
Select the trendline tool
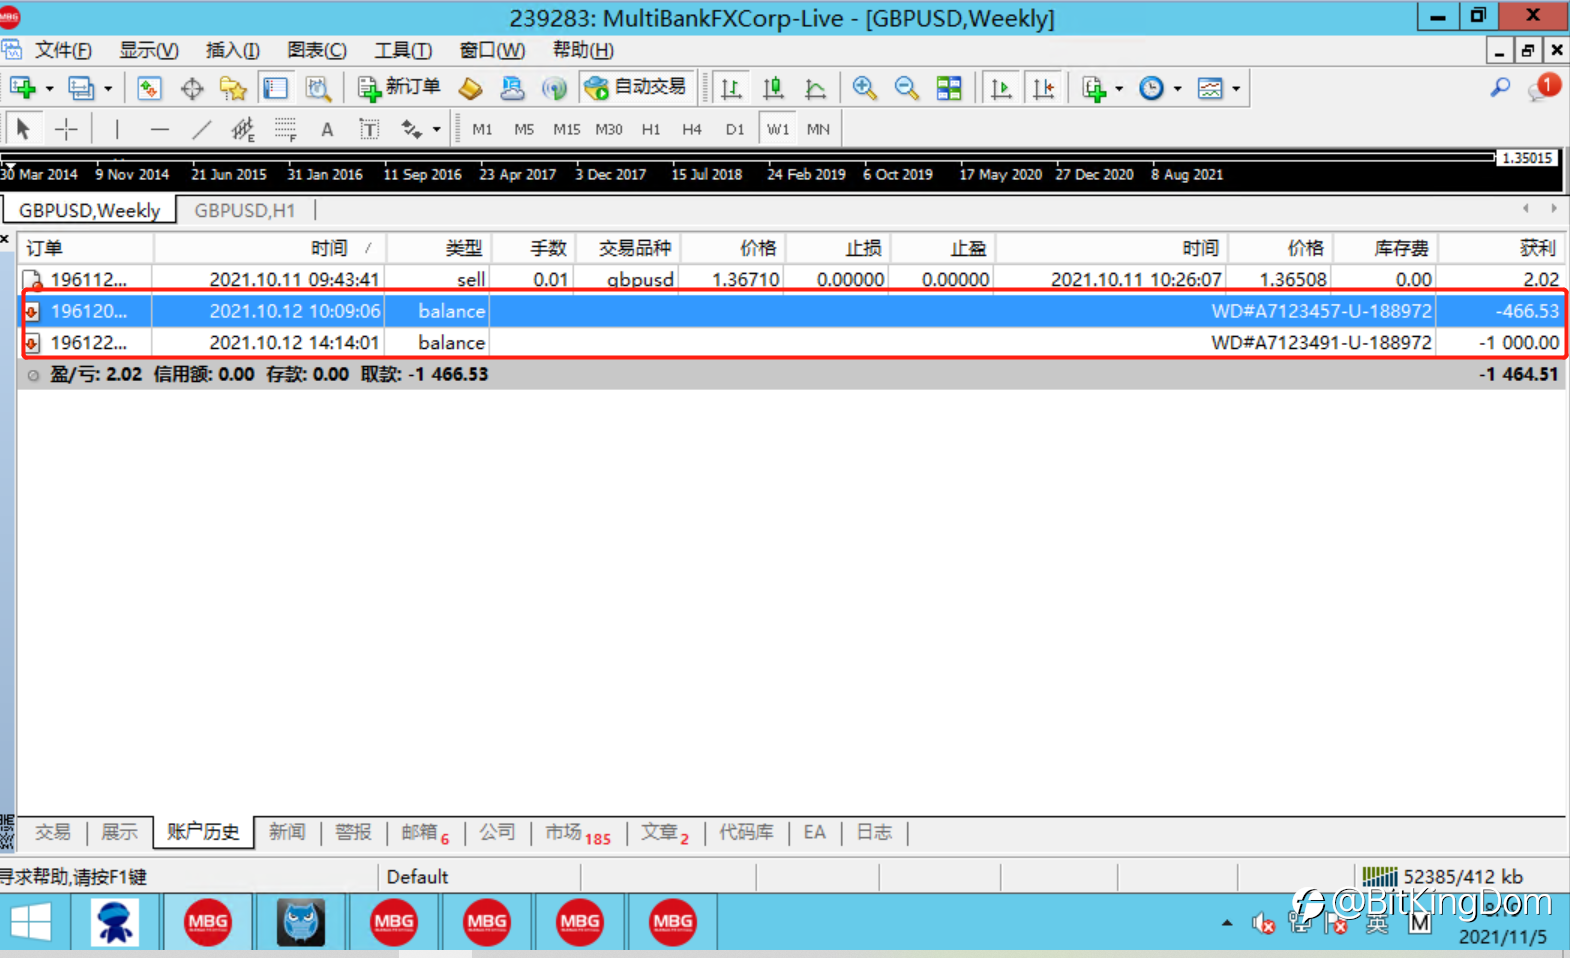201,129
